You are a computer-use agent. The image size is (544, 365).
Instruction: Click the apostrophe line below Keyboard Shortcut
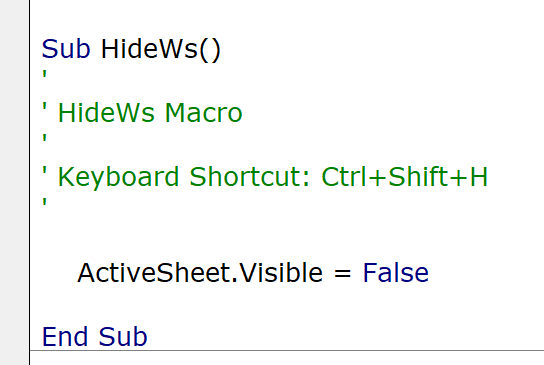[44, 202]
